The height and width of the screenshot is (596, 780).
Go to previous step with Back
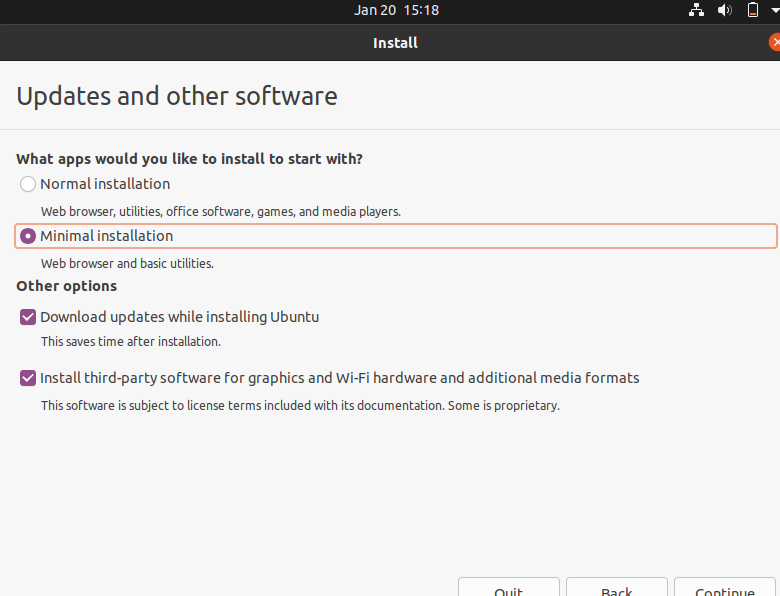(616, 588)
